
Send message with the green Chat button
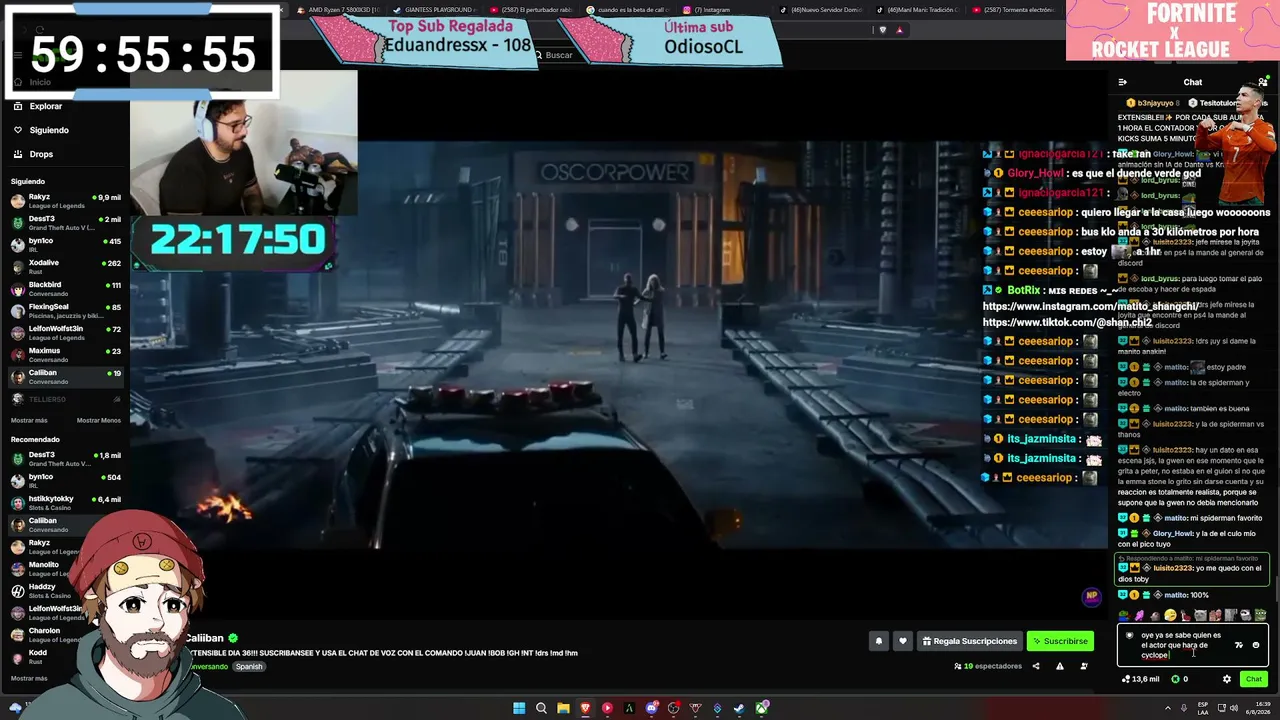pyautogui.click(x=1254, y=679)
